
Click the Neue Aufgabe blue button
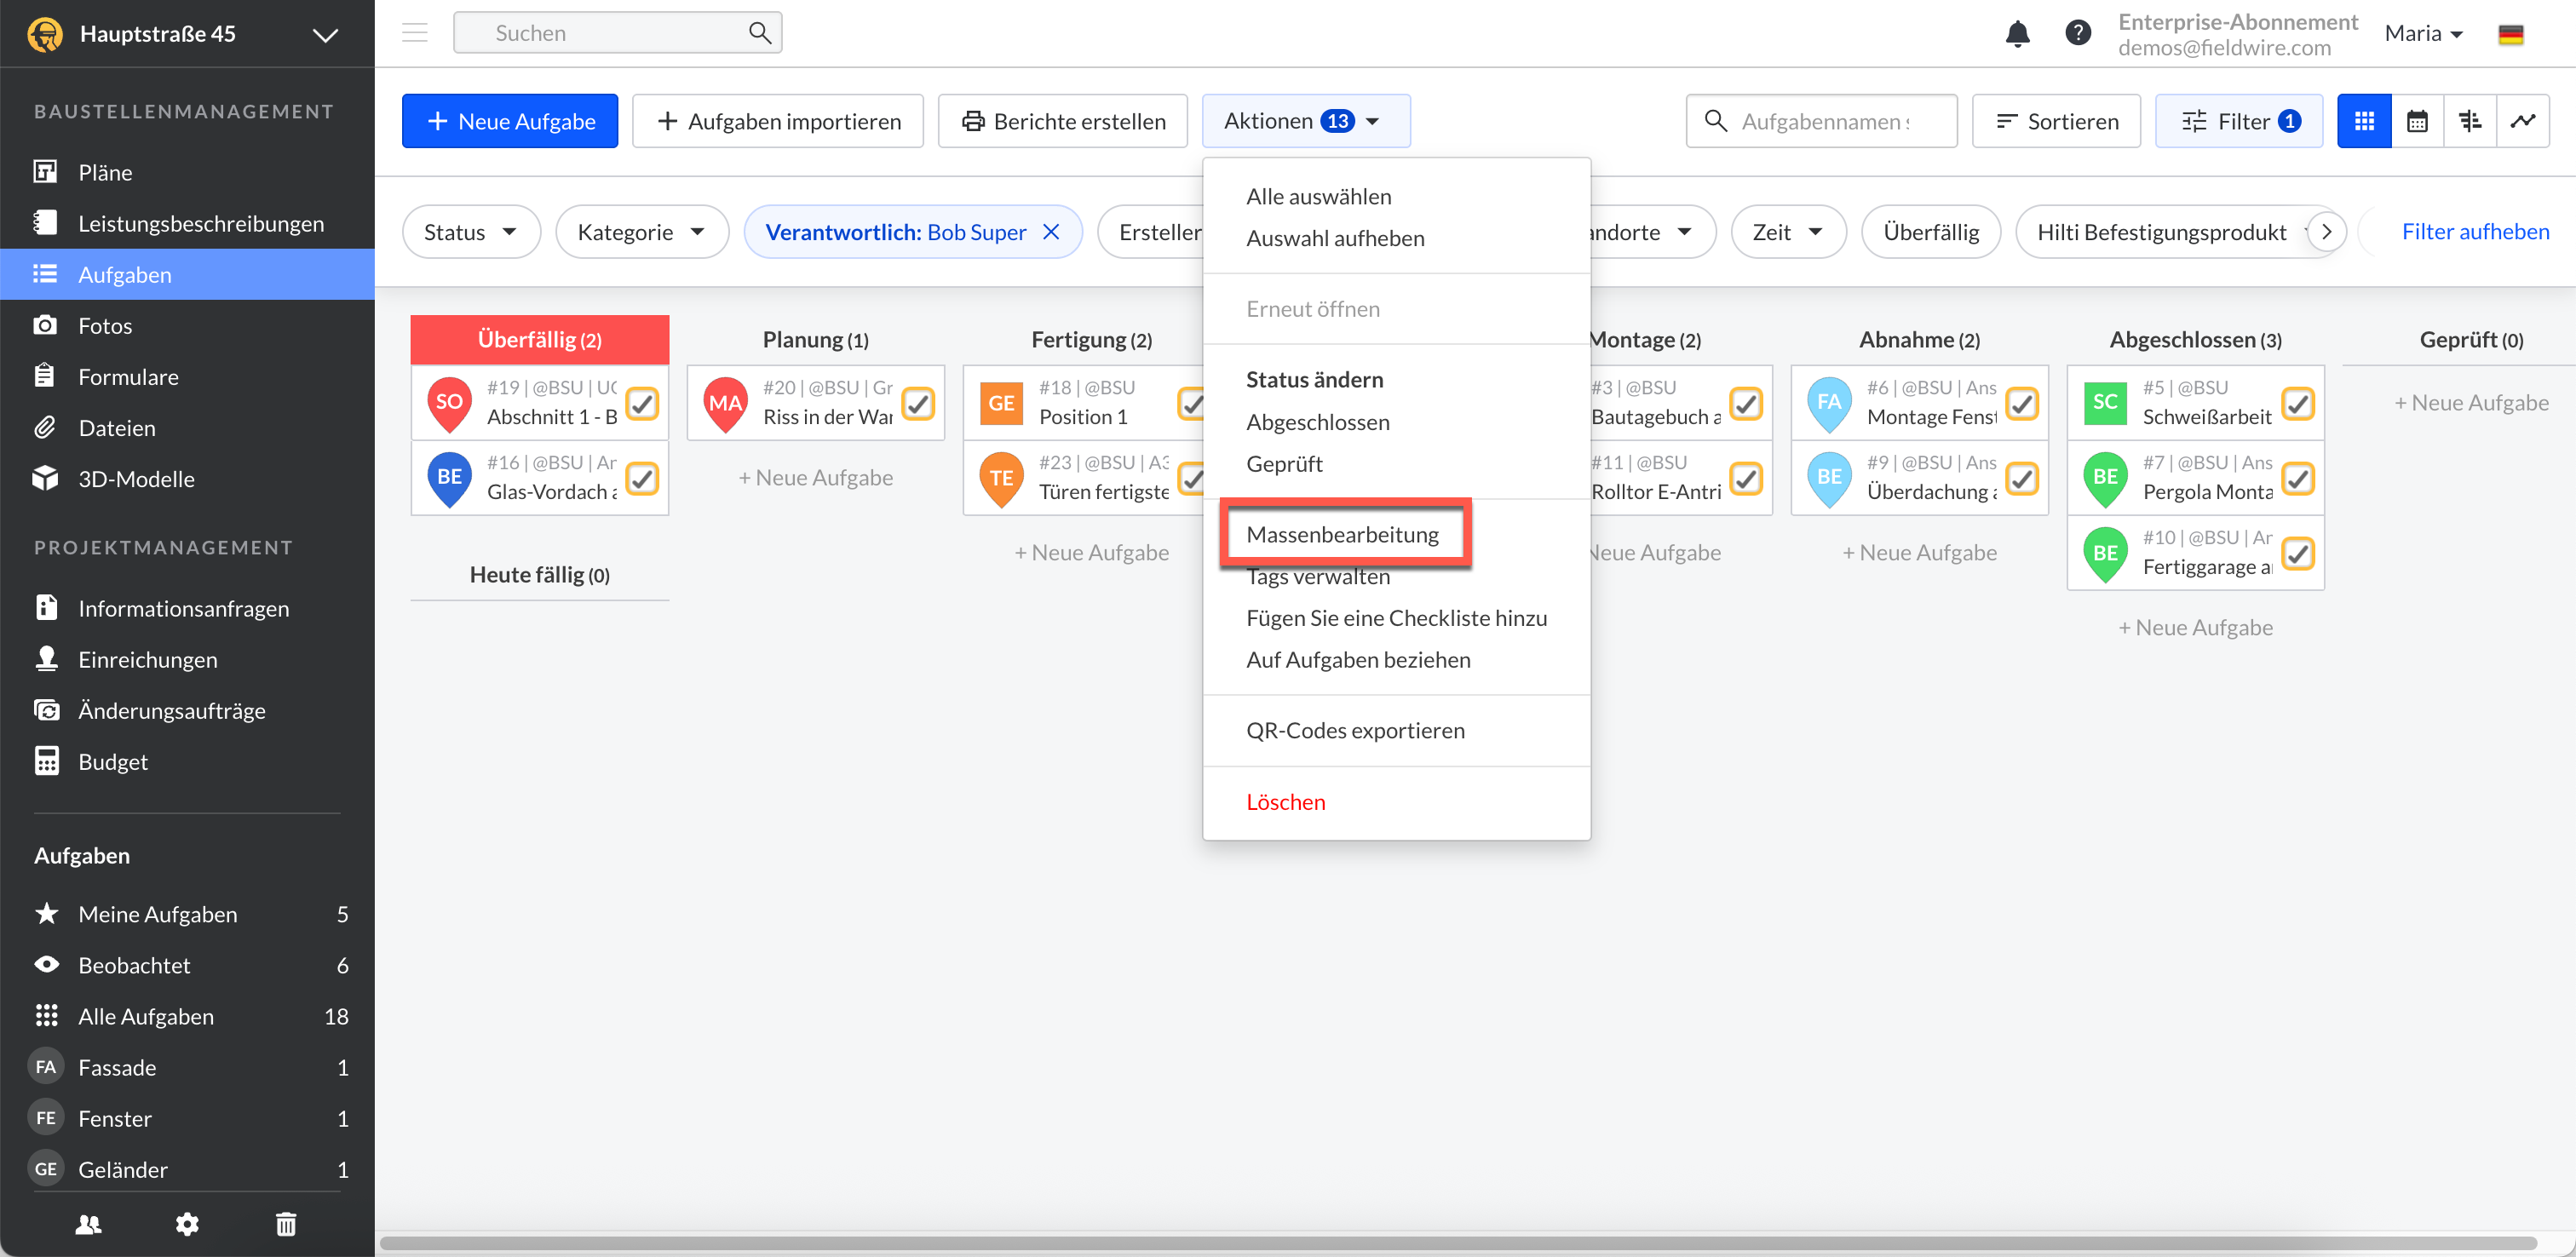coord(510,121)
